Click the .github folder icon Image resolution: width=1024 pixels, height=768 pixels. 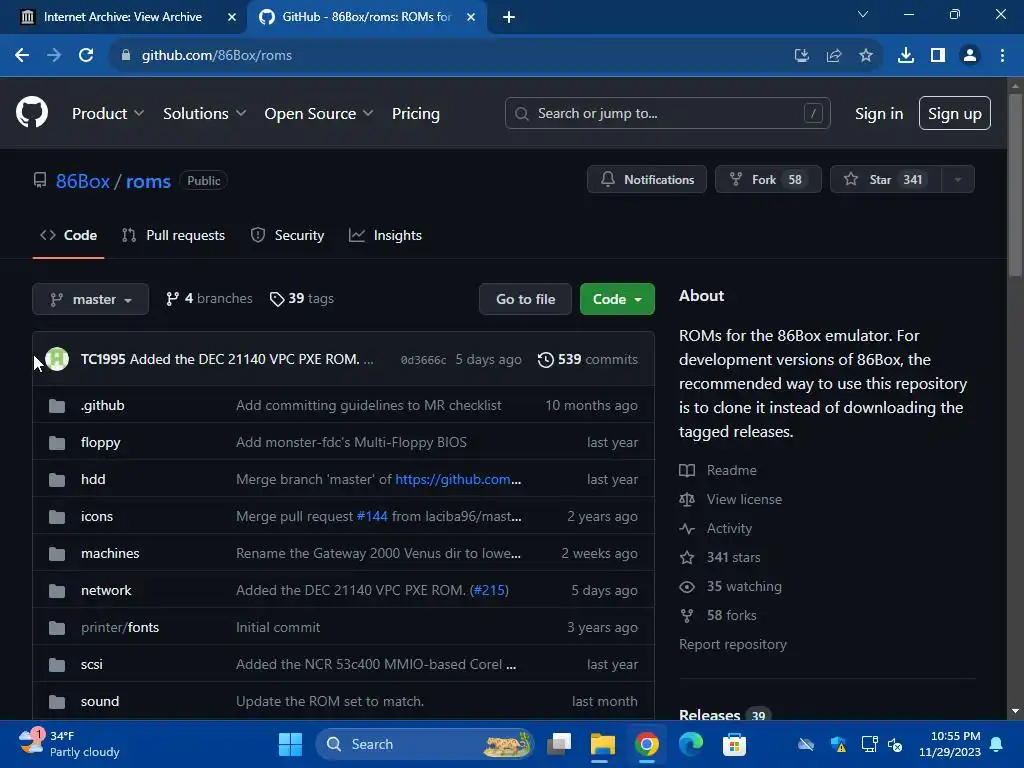tap(57, 406)
